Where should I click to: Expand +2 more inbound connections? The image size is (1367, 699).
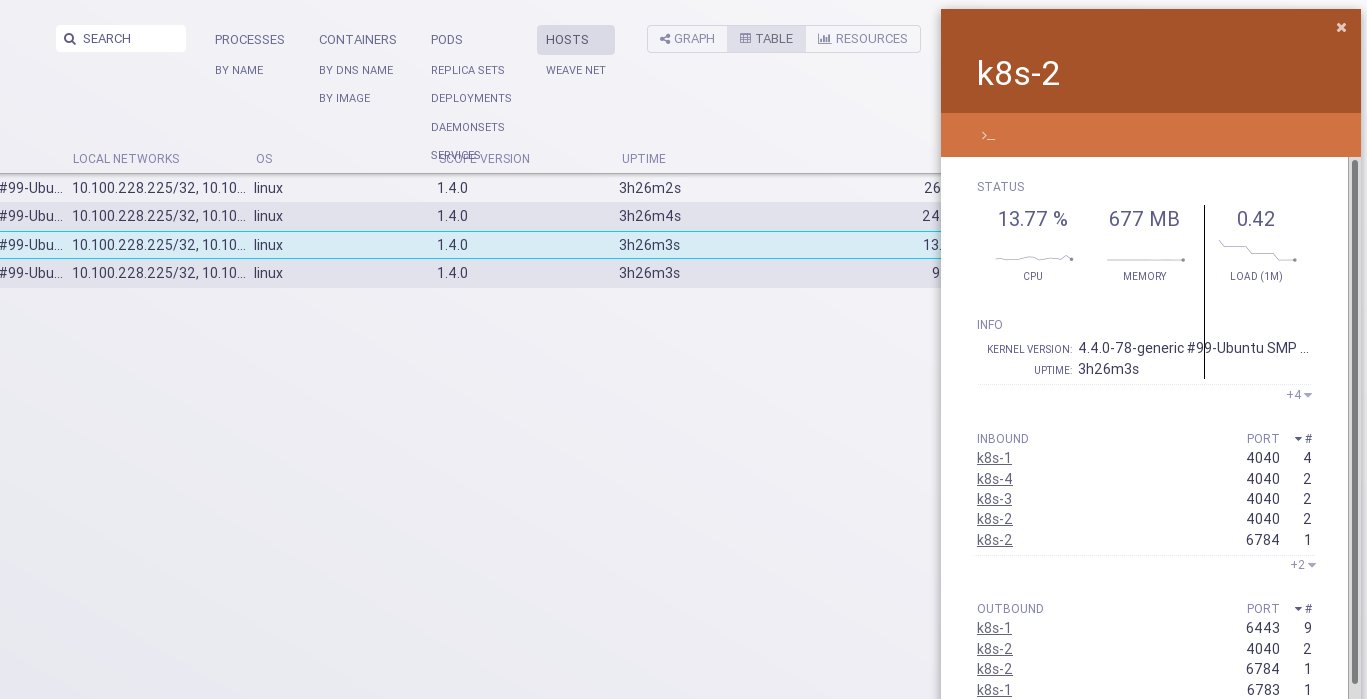pos(1303,565)
